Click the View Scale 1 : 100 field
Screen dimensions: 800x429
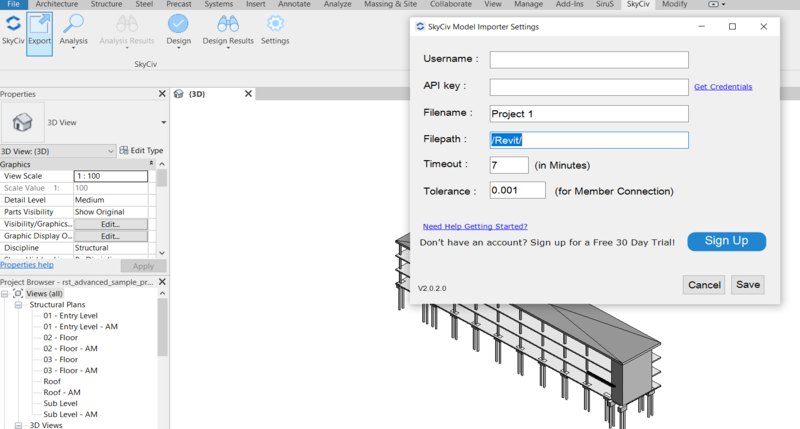point(111,176)
